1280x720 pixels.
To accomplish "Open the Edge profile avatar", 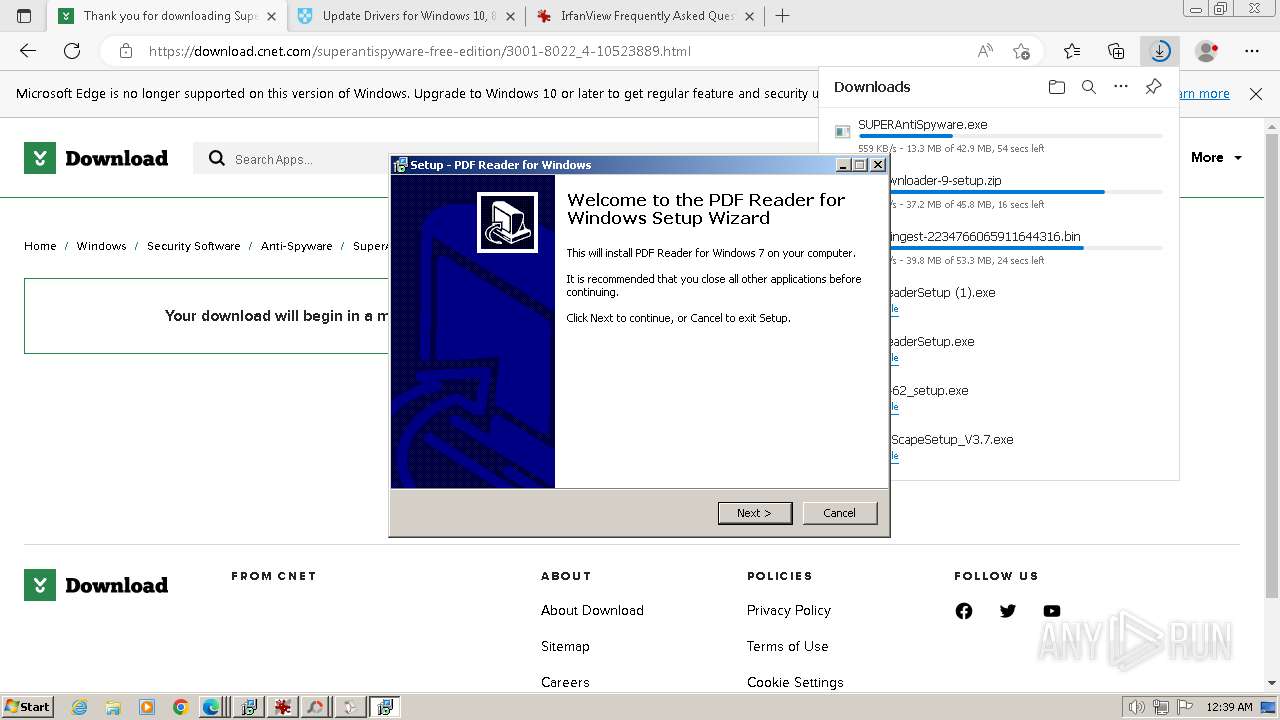I will [x=1207, y=51].
